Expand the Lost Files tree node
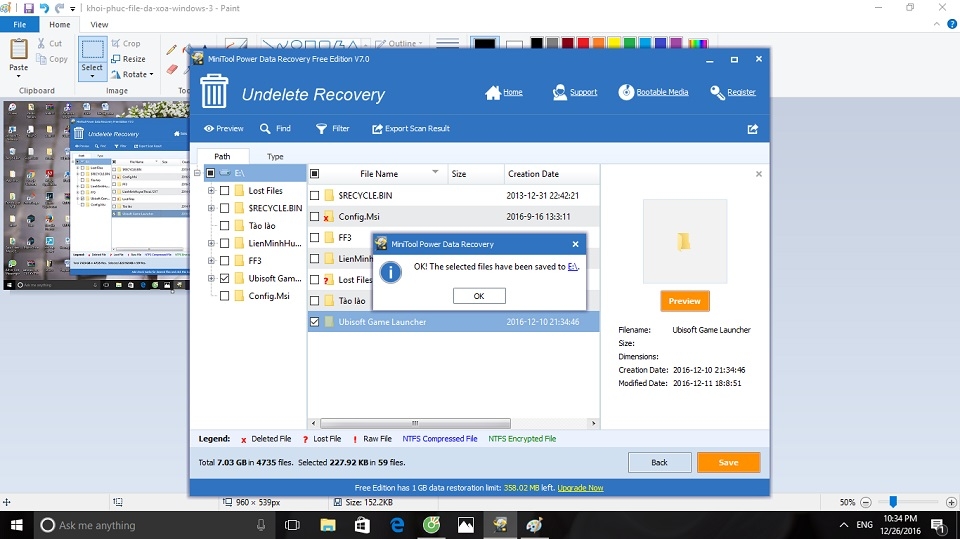 (211, 190)
